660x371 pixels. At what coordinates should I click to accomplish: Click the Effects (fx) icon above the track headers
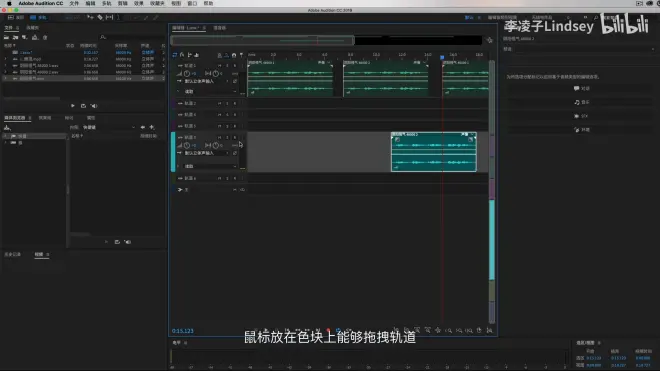pos(182,55)
